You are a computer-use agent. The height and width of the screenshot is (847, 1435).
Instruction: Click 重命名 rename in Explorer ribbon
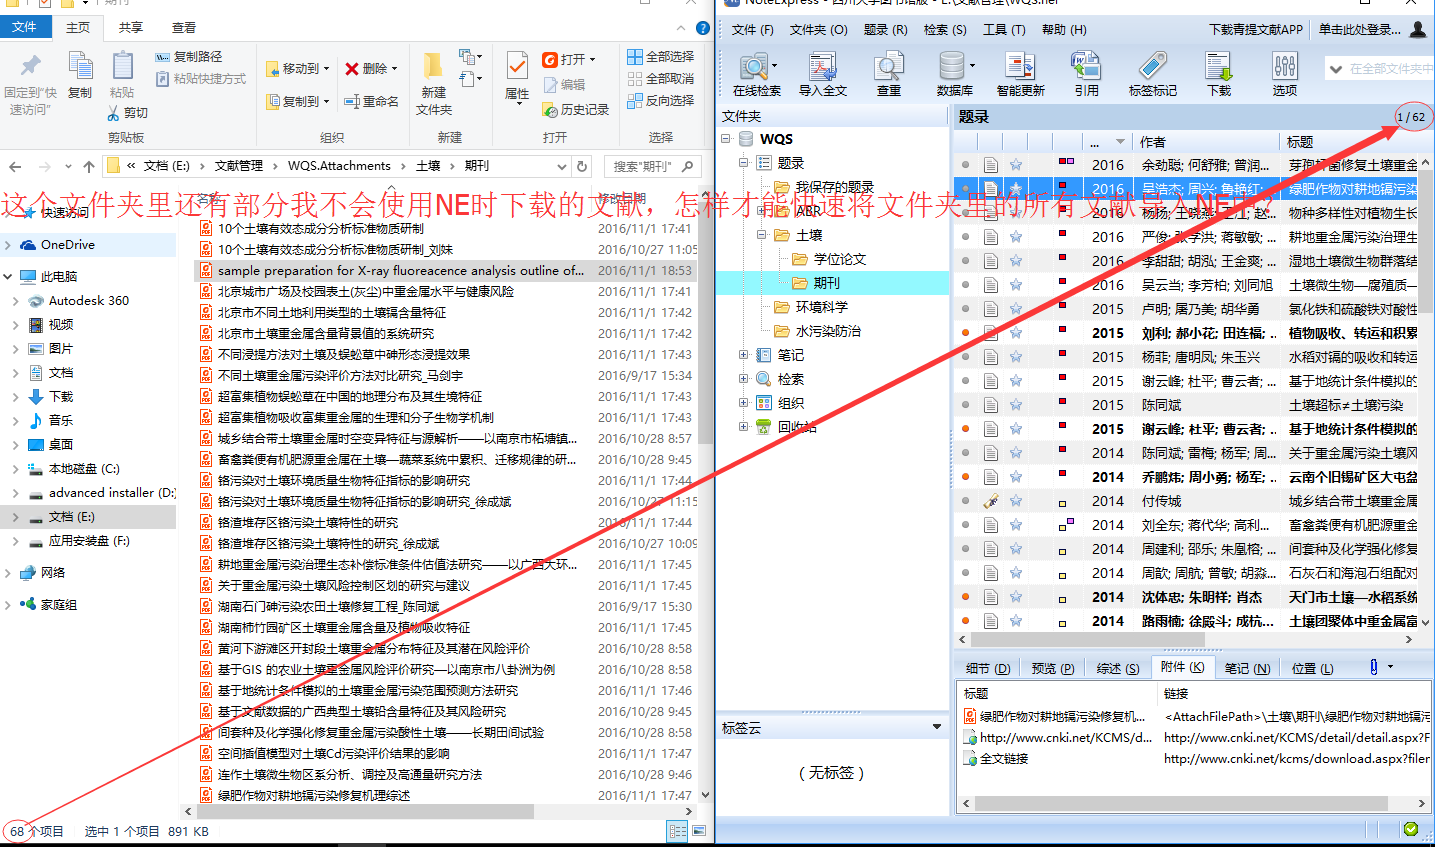click(372, 101)
